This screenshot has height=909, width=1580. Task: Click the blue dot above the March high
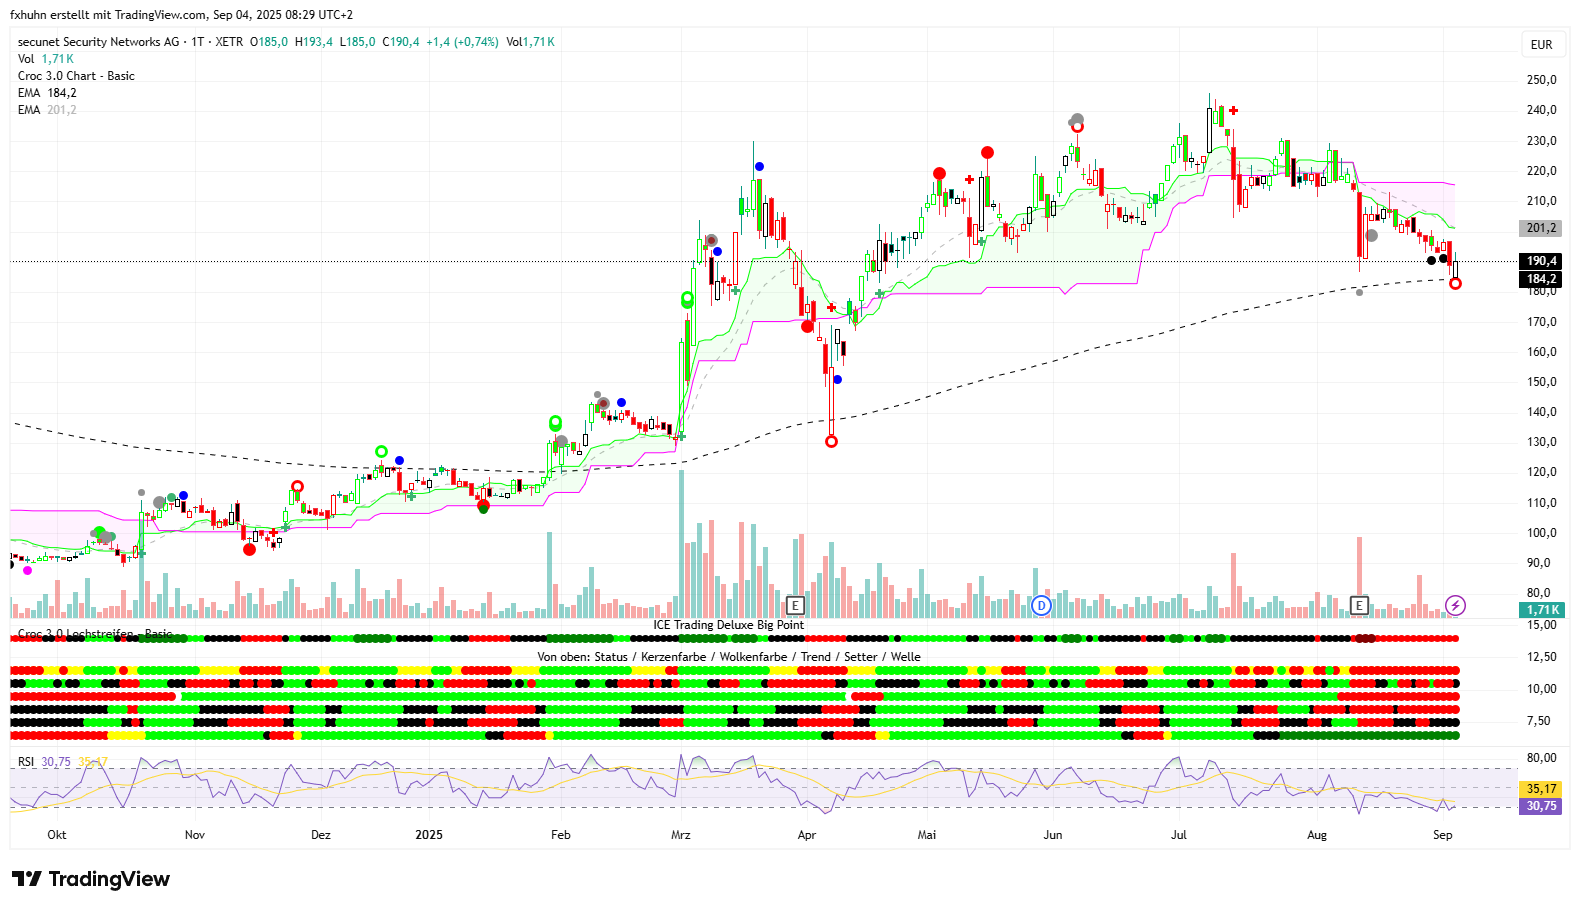click(x=760, y=166)
